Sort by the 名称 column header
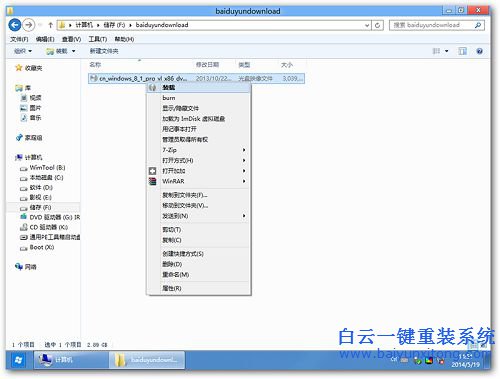The width and height of the screenshot is (500, 379). [95, 65]
